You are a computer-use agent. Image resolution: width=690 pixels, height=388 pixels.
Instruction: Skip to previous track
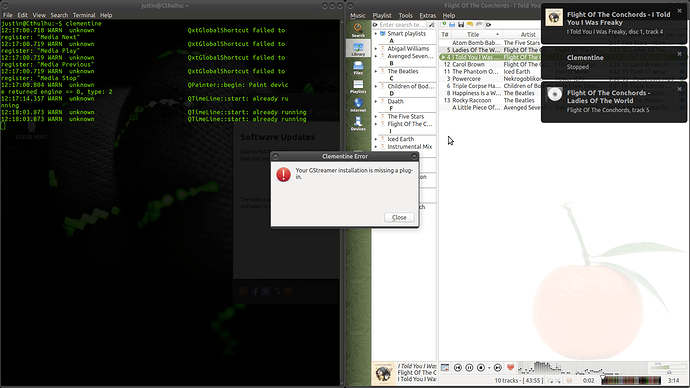coord(458,367)
